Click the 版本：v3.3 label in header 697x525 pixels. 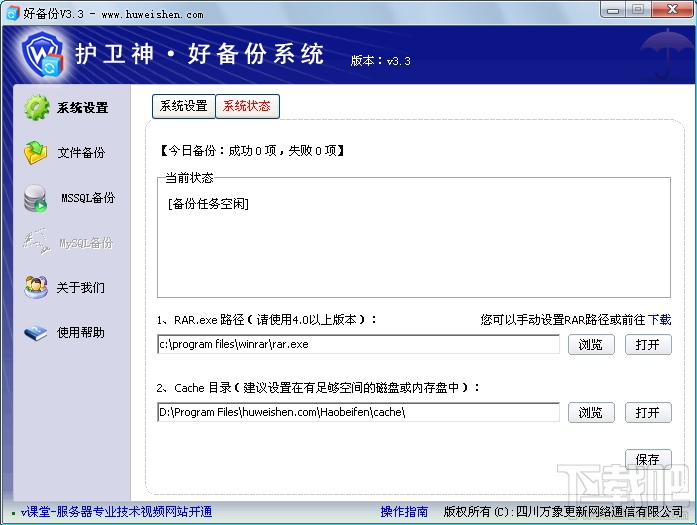pyautogui.click(x=381, y=61)
